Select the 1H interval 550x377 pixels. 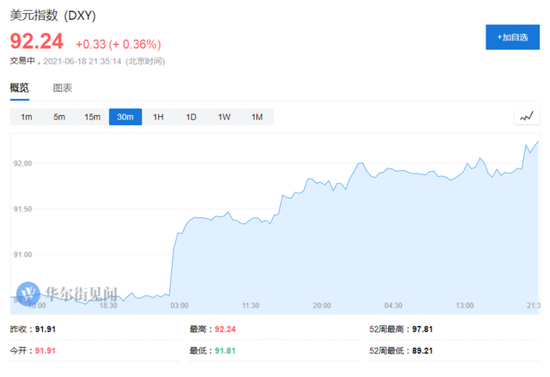tap(158, 117)
